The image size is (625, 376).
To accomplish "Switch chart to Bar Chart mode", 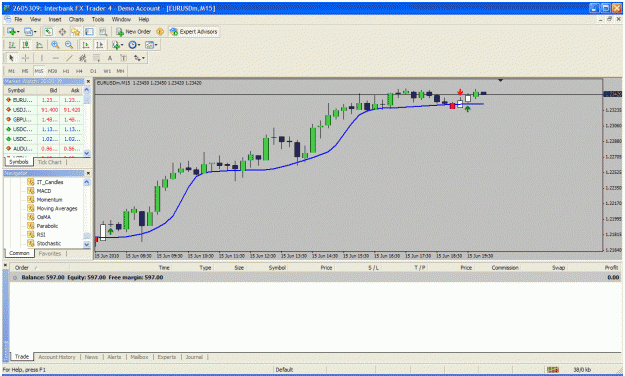I will coord(12,45).
